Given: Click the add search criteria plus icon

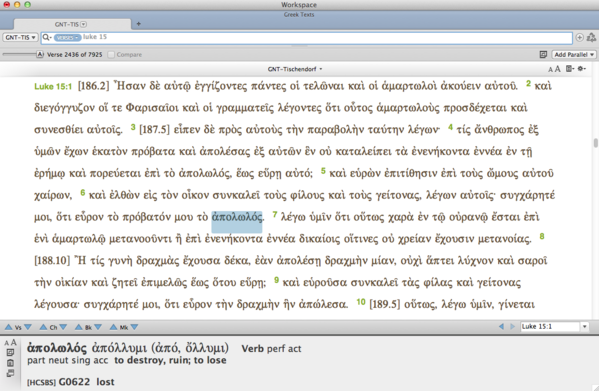Looking at the screenshot, I should tap(580, 37).
